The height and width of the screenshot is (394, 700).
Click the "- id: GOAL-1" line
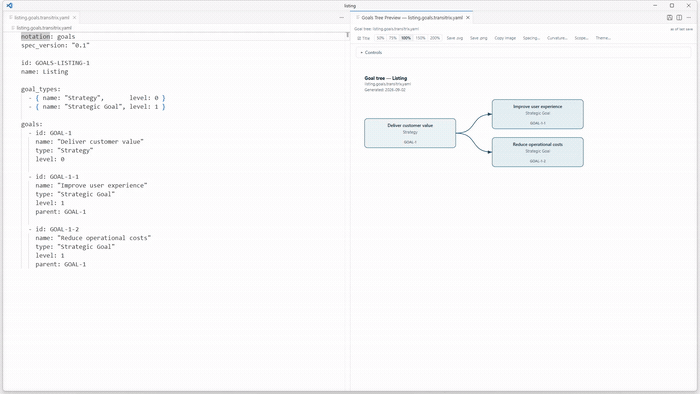click(50, 133)
